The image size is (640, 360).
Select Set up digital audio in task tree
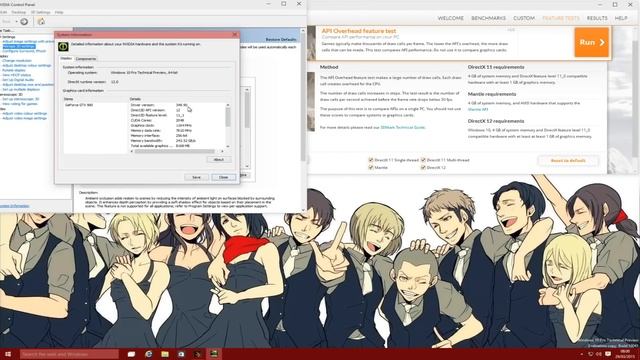[18, 80]
